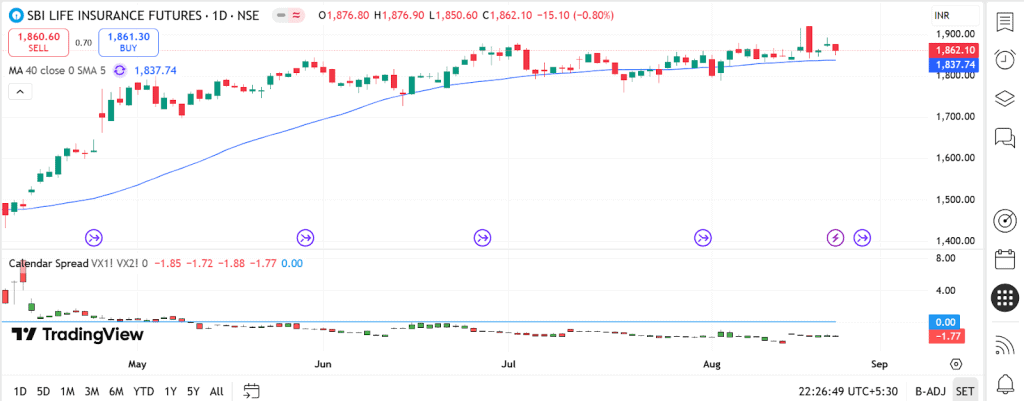This screenshot has width=1024, height=401.
Task: Select the 5Y time range
Action: point(193,391)
